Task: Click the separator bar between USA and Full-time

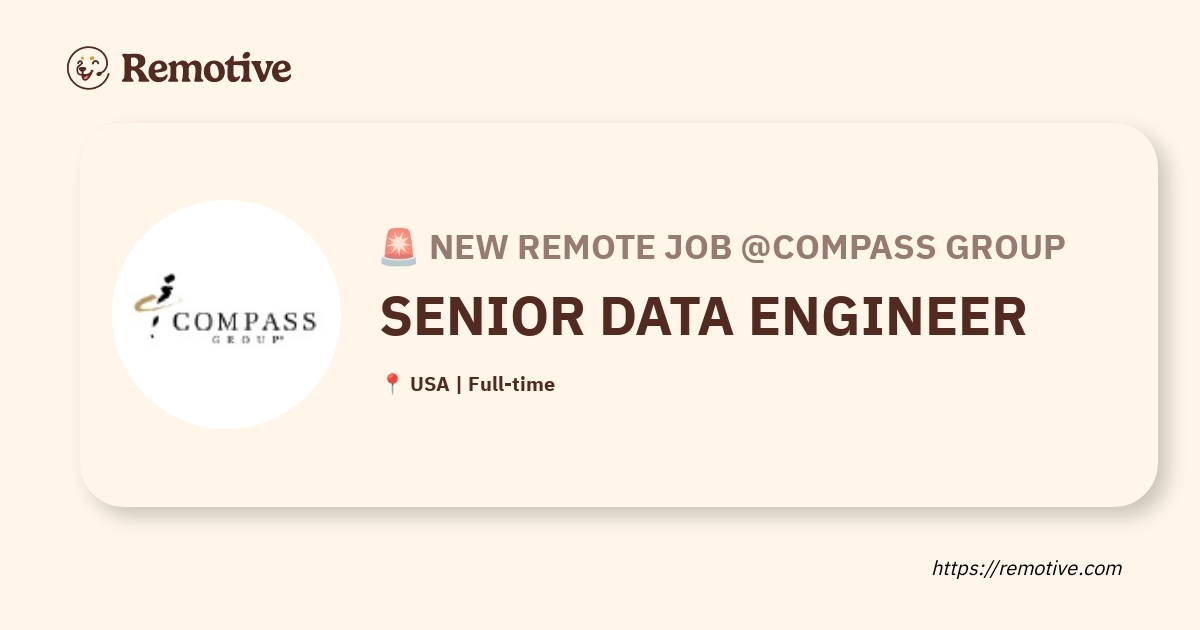Action: tap(458, 384)
